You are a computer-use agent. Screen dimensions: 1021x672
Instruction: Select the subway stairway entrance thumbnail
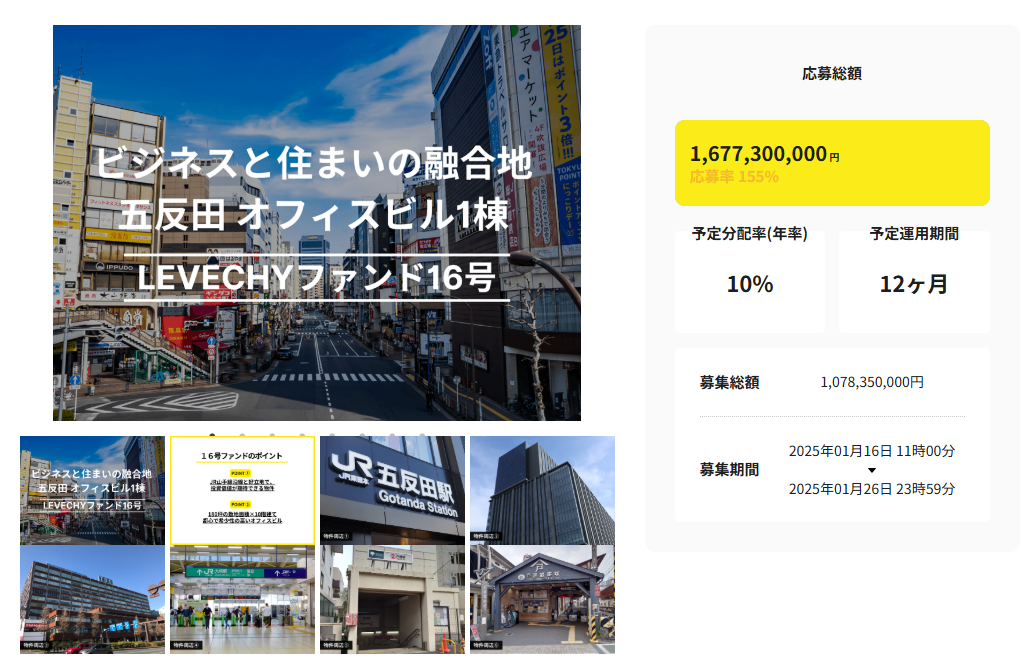click(392, 599)
